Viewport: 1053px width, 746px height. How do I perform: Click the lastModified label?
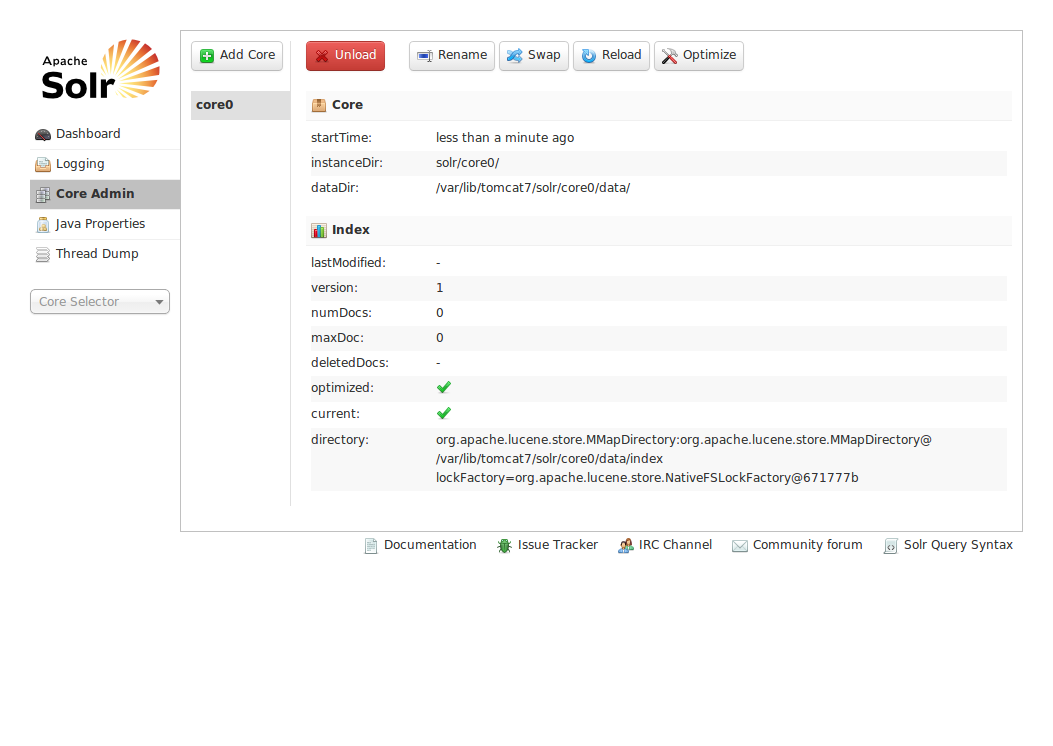[x=348, y=263]
